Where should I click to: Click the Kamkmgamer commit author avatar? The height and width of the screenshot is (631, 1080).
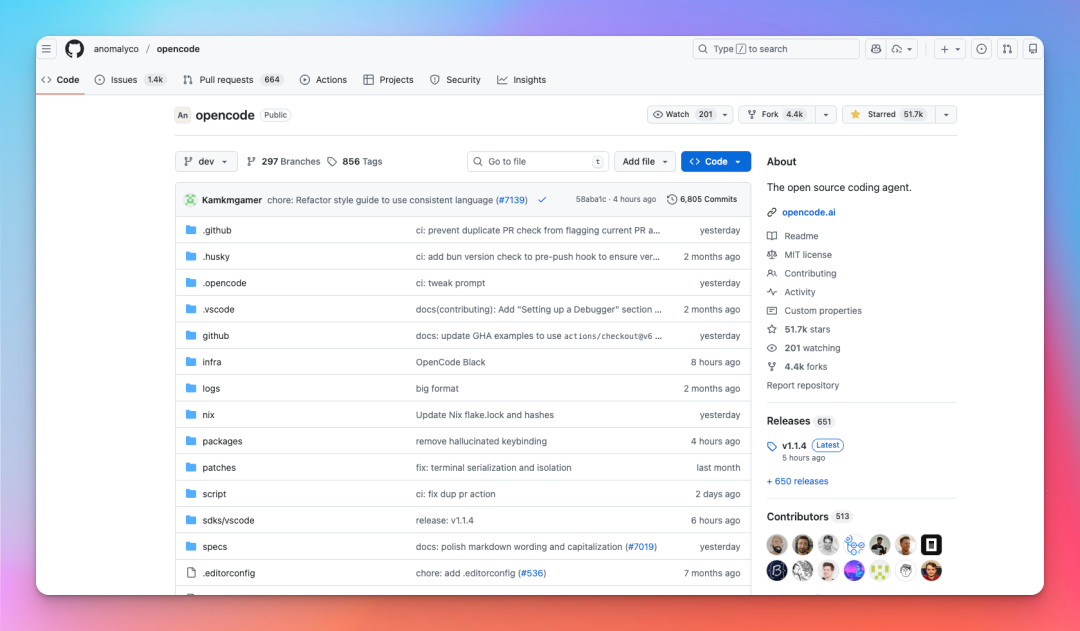[190, 200]
